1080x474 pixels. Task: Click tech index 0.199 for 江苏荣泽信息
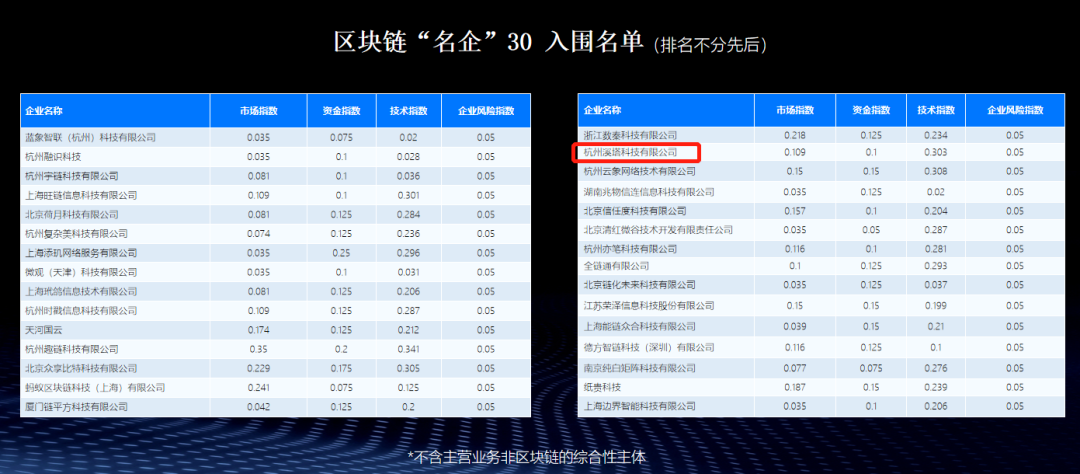point(935,305)
